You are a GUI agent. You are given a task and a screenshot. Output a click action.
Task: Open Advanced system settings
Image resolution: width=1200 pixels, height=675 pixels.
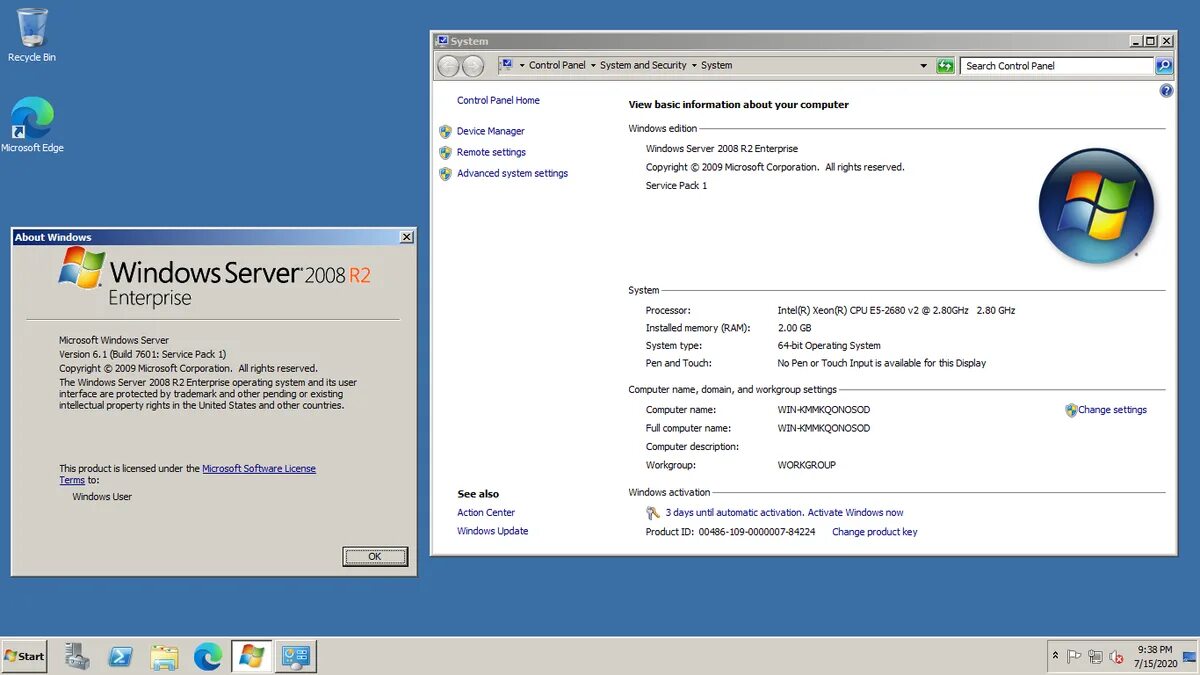tap(512, 173)
